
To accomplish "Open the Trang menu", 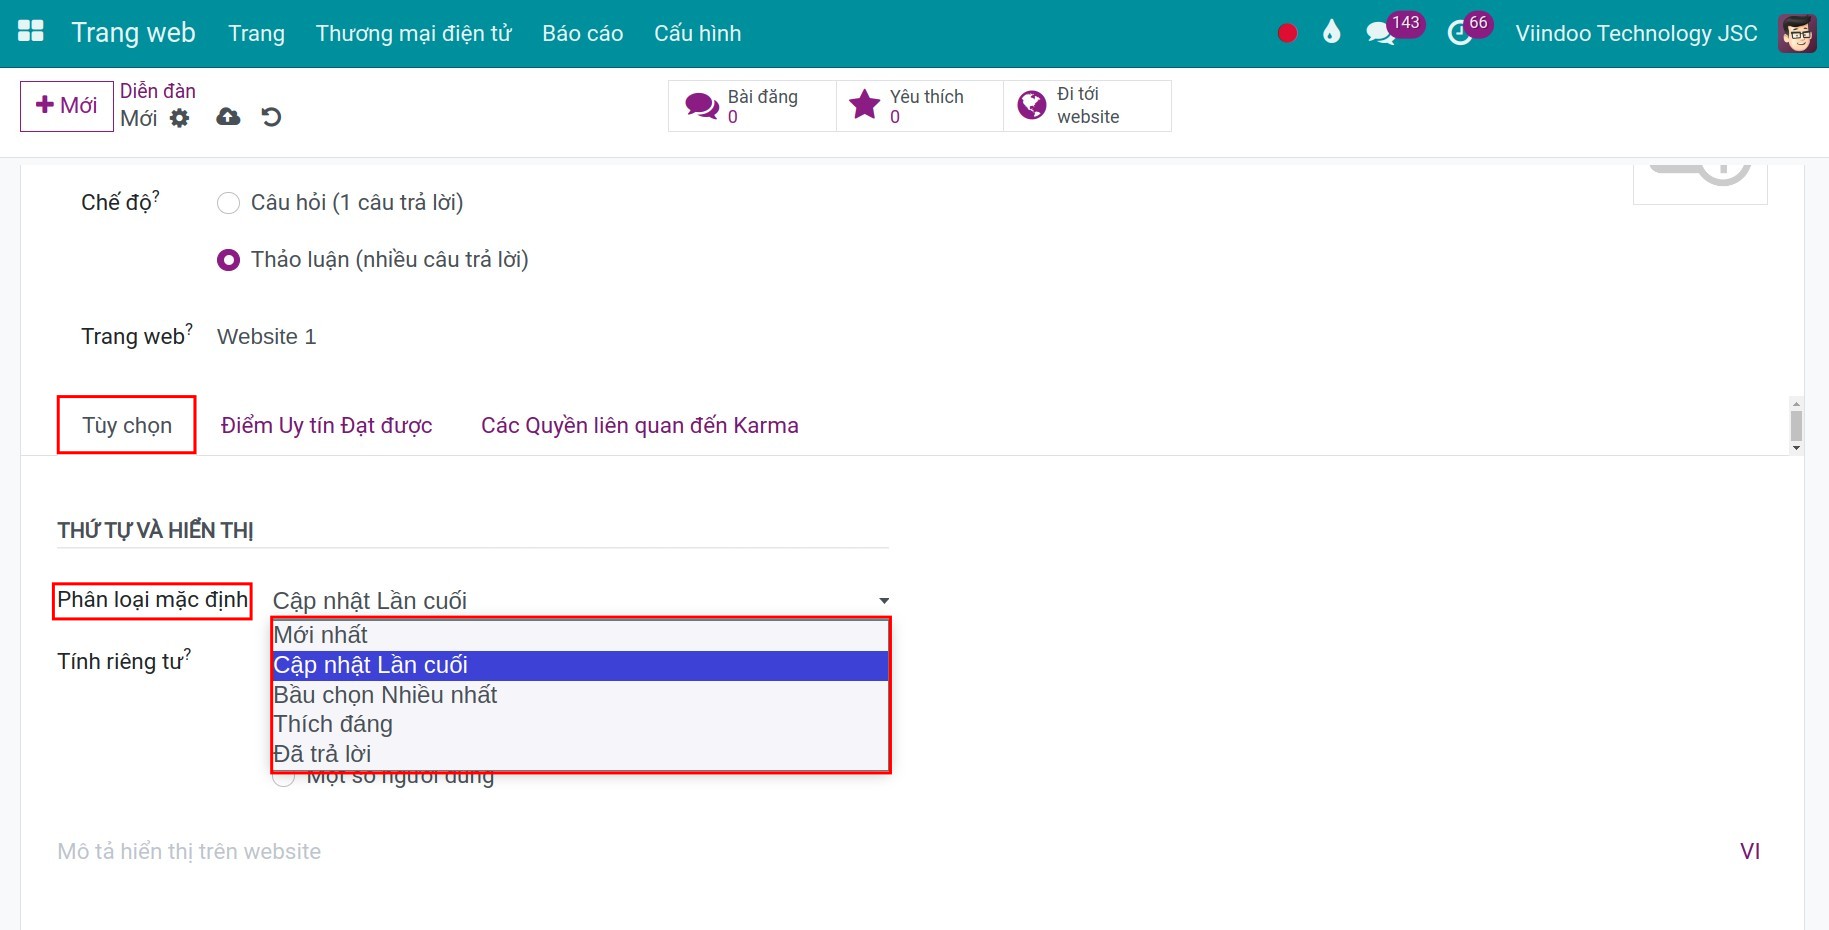I will [256, 33].
